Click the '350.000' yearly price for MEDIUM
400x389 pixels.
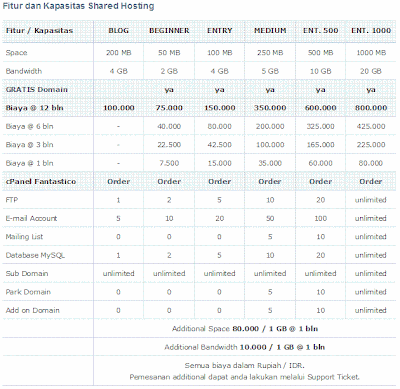click(270, 108)
